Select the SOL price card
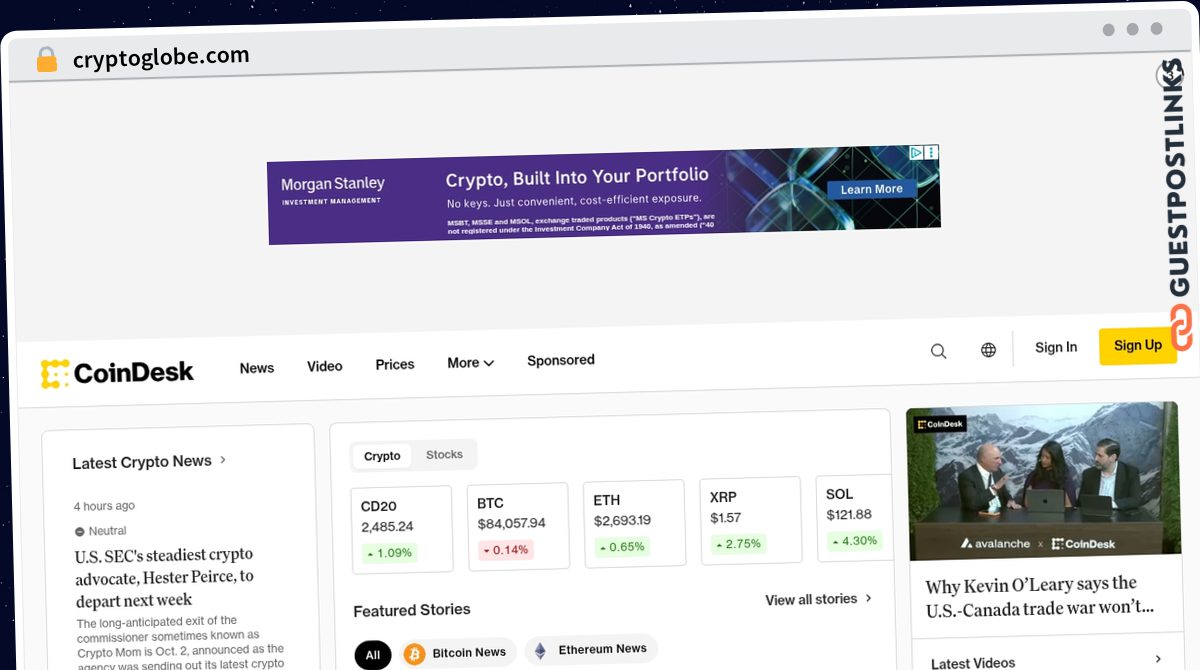This screenshot has height=670, width=1200. (x=855, y=517)
